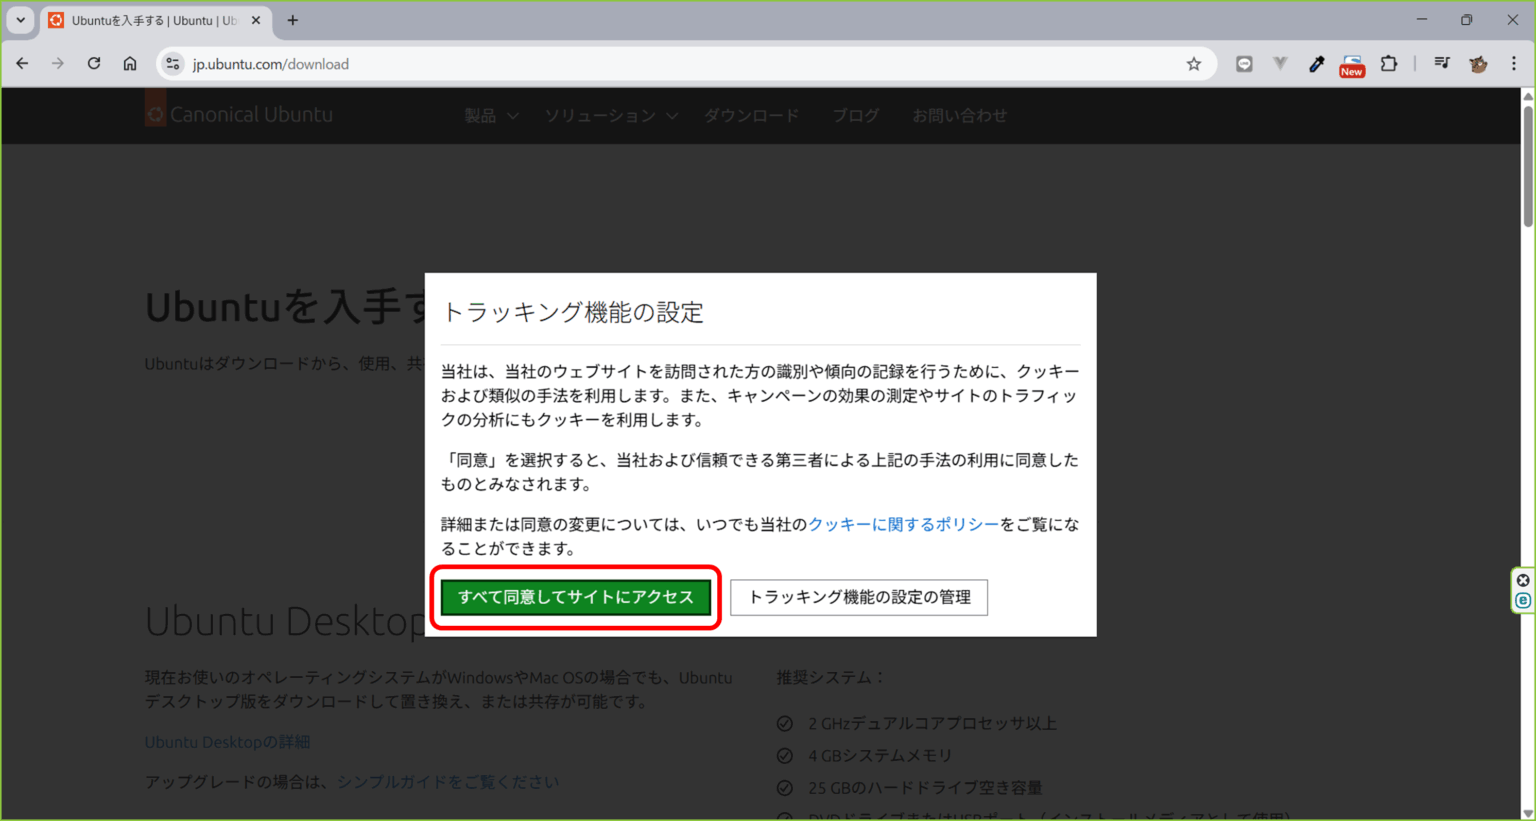Screen dimensions: 1536x821
Task: Select the ダウンロード menu item
Action: (x=751, y=115)
